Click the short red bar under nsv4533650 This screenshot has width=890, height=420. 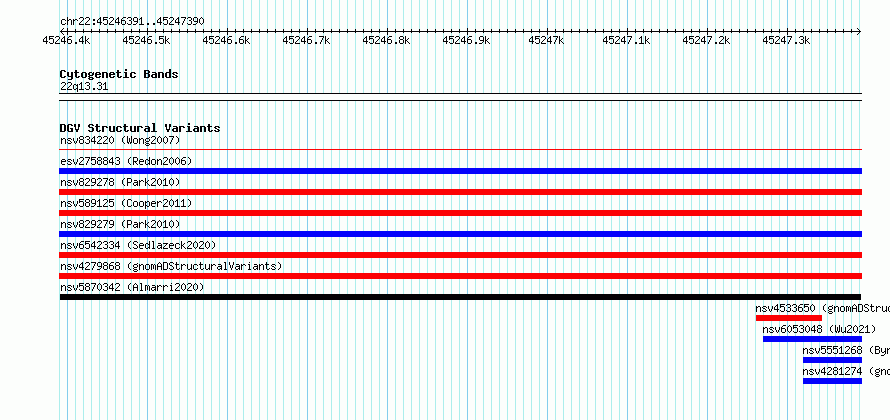(x=788, y=318)
